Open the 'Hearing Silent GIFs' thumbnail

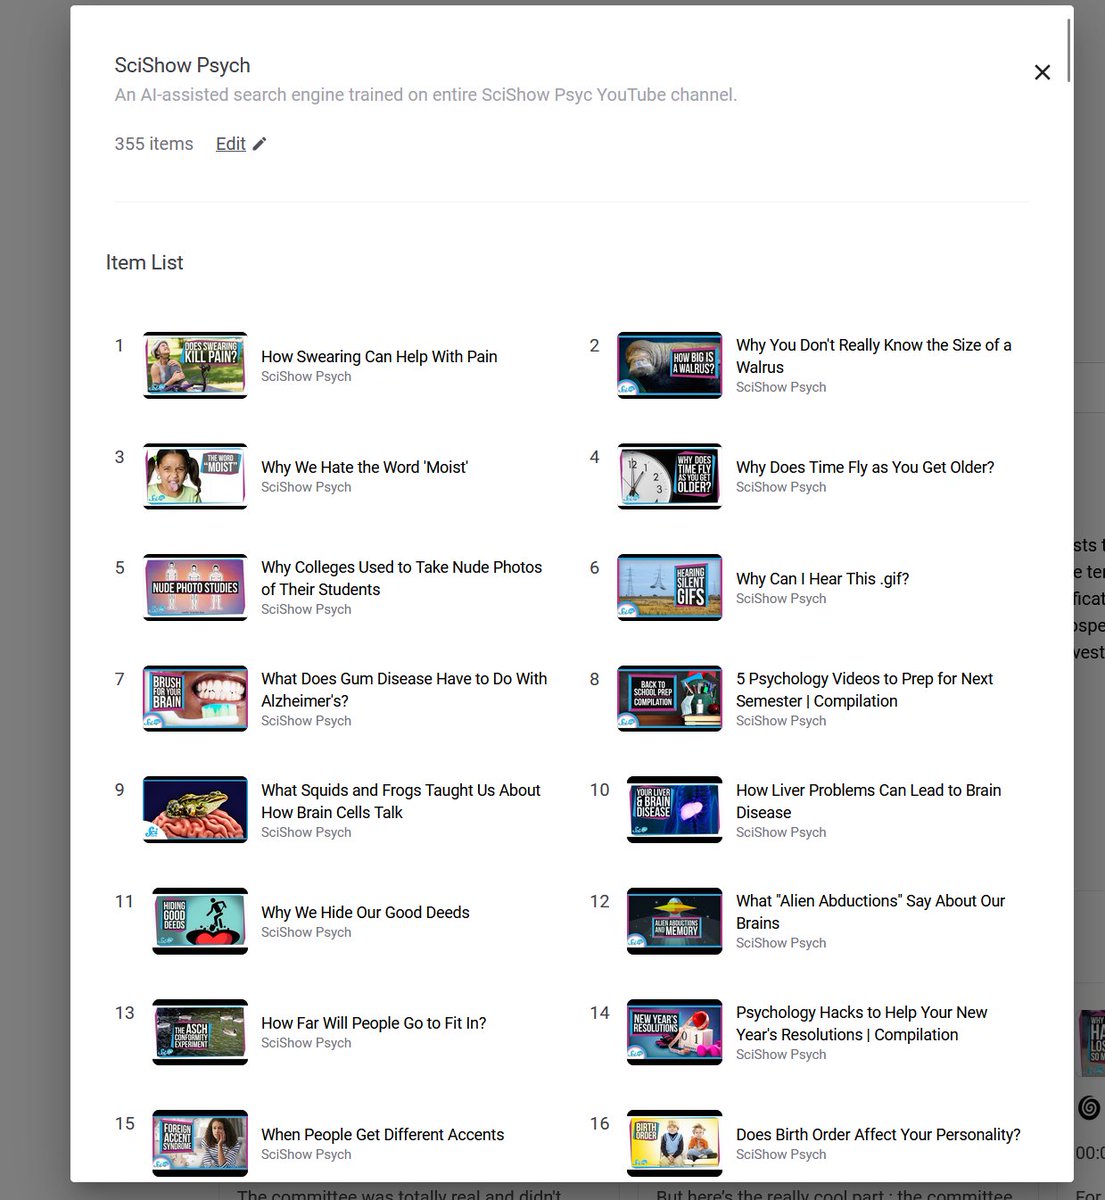(x=670, y=587)
